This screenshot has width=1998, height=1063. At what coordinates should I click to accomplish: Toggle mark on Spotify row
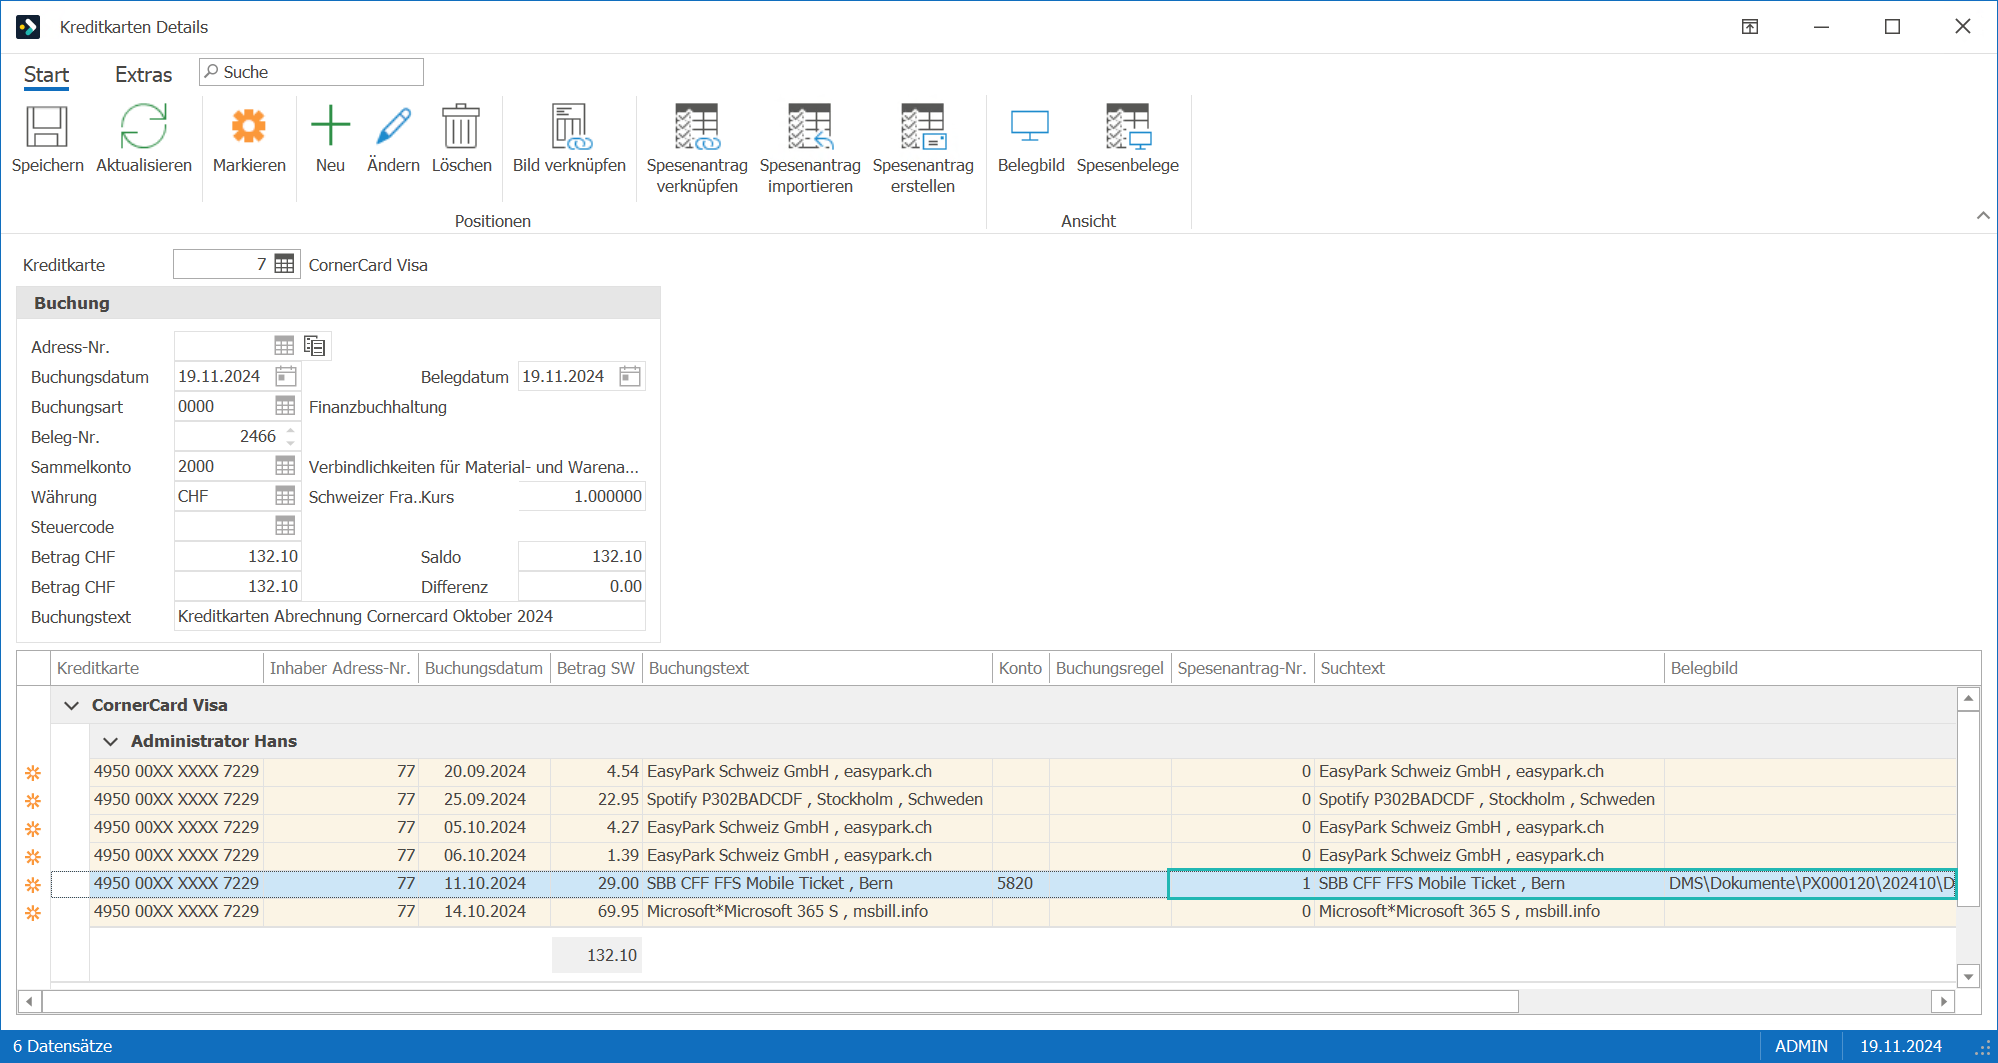pyautogui.click(x=33, y=801)
